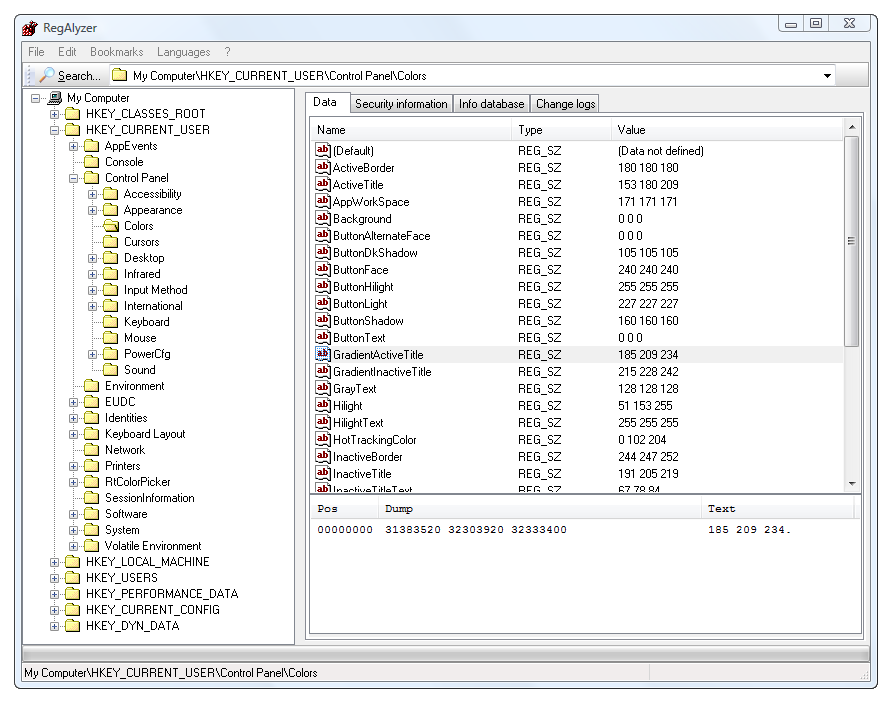Expand the HKEY_CLASSES_ROOT node
This screenshot has width=896, height=707.
[x=54, y=114]
